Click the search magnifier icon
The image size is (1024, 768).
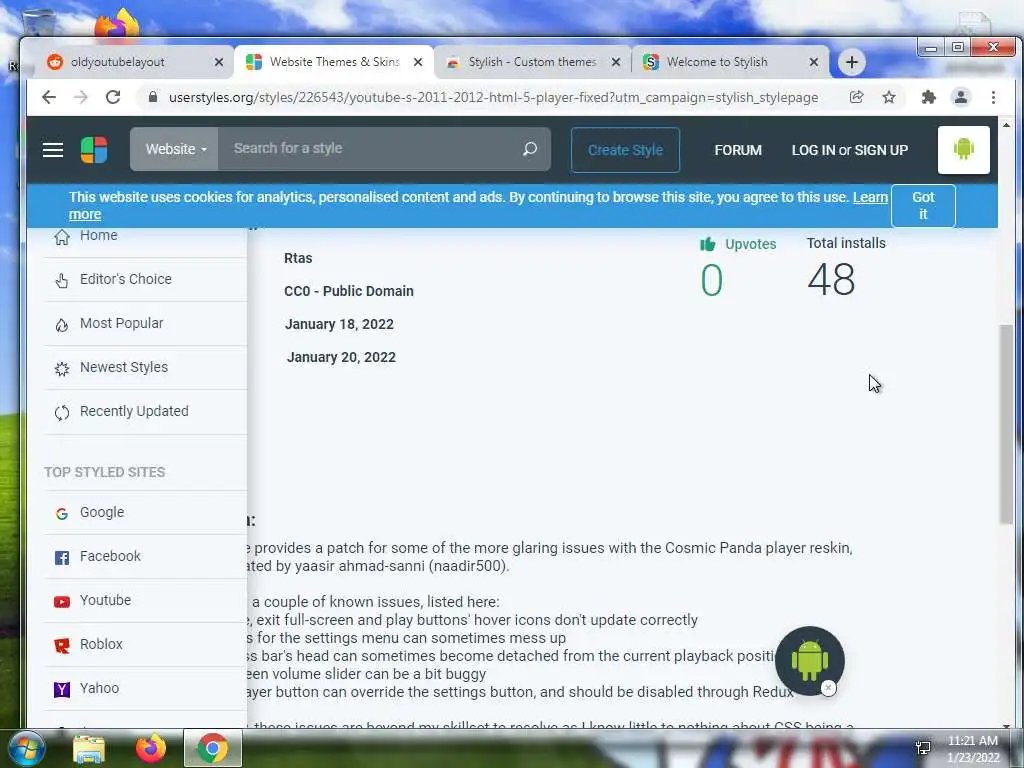[x=530, y=149]
